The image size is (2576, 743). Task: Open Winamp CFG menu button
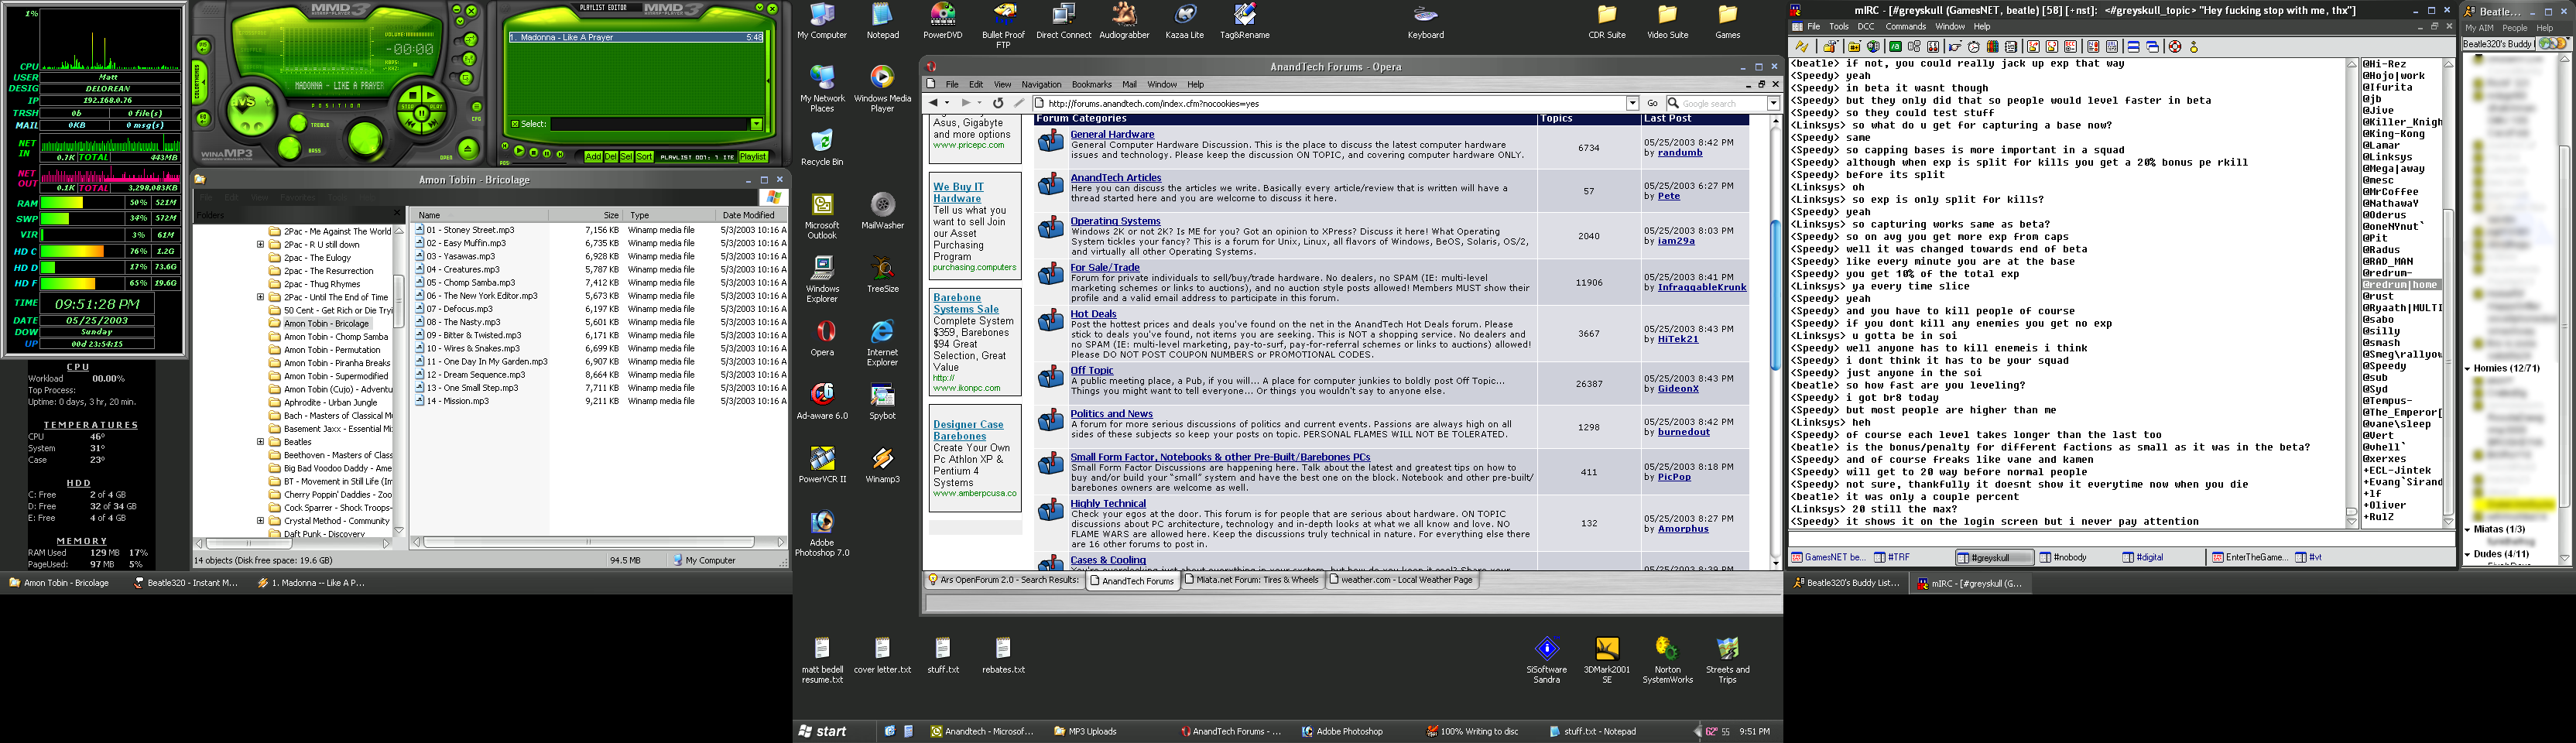tap(477, 107)
